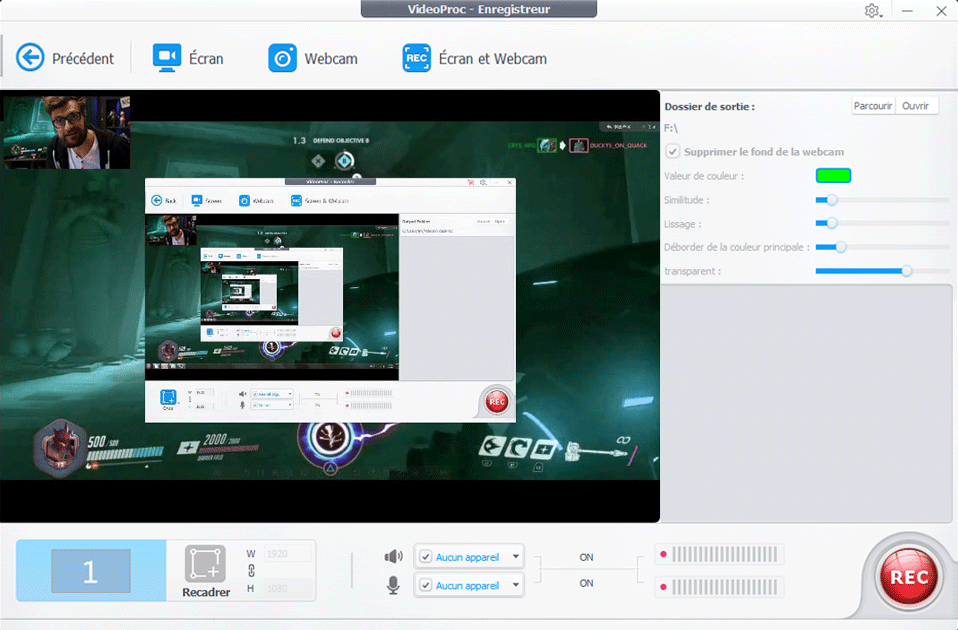Viewport: 958px width, 630px height.
Task: Open the settings gear menu
Action: click(872, 11)
